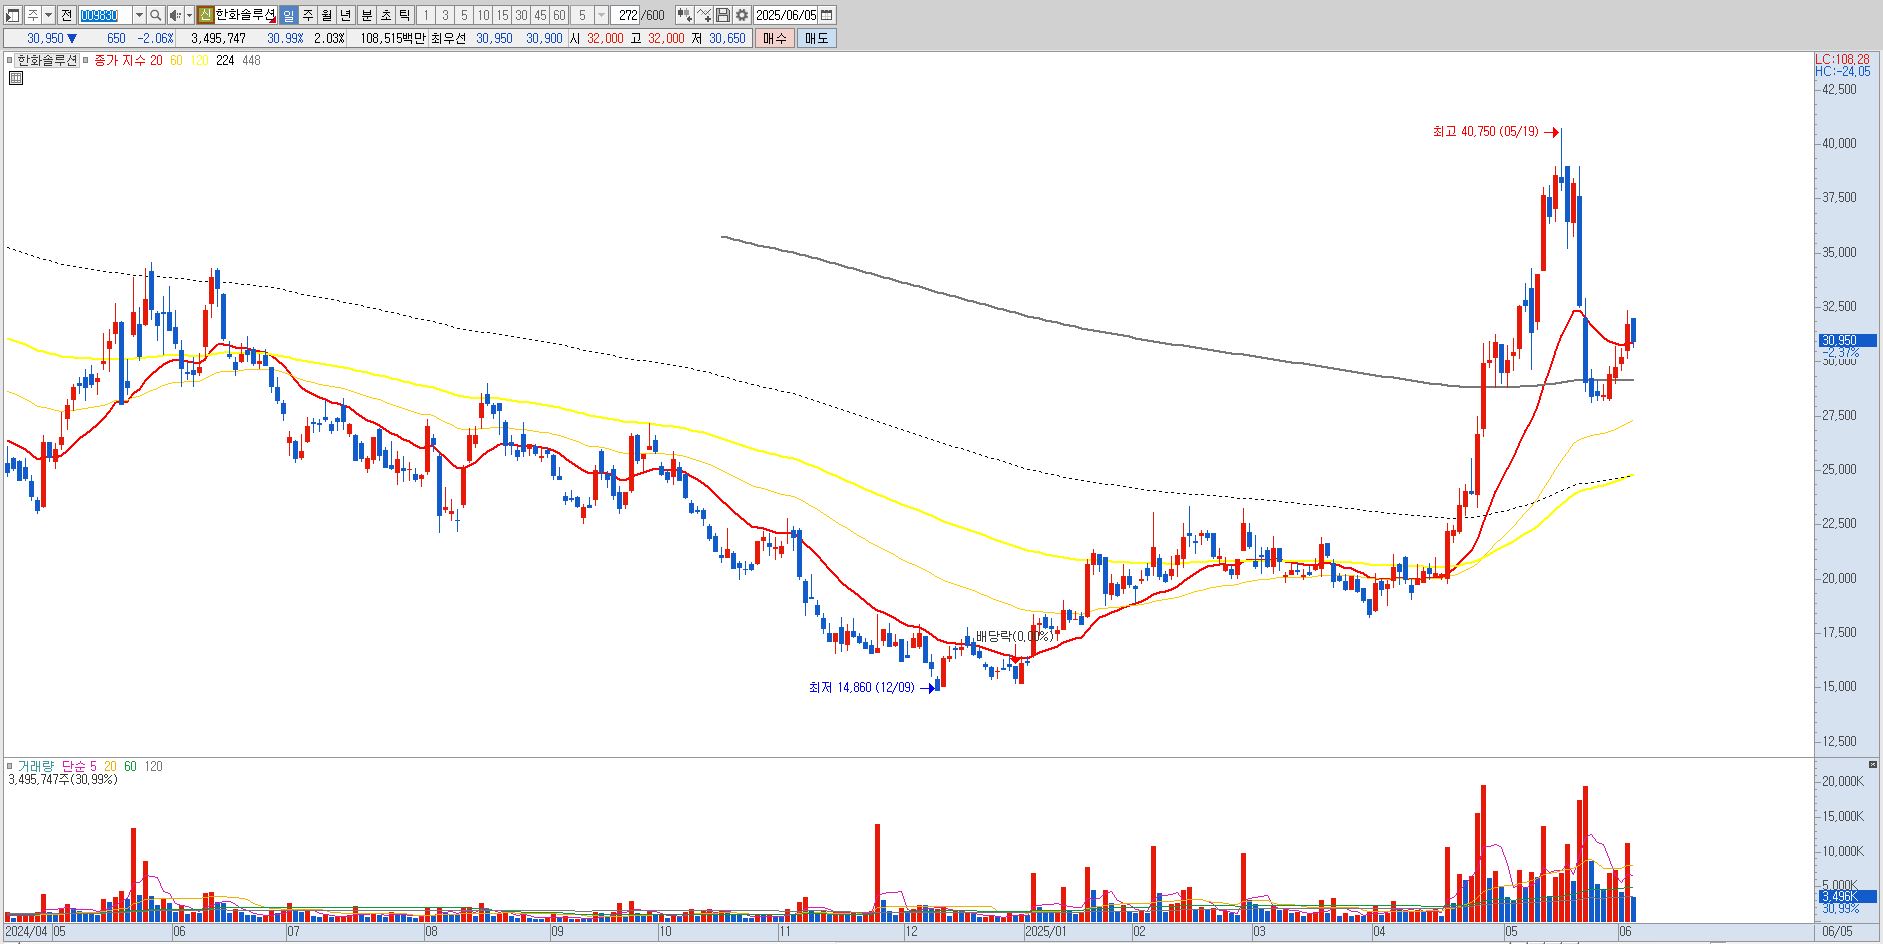Close the volume panel with its X icon
1883x944 pixels.
(x=1873, y=764)
